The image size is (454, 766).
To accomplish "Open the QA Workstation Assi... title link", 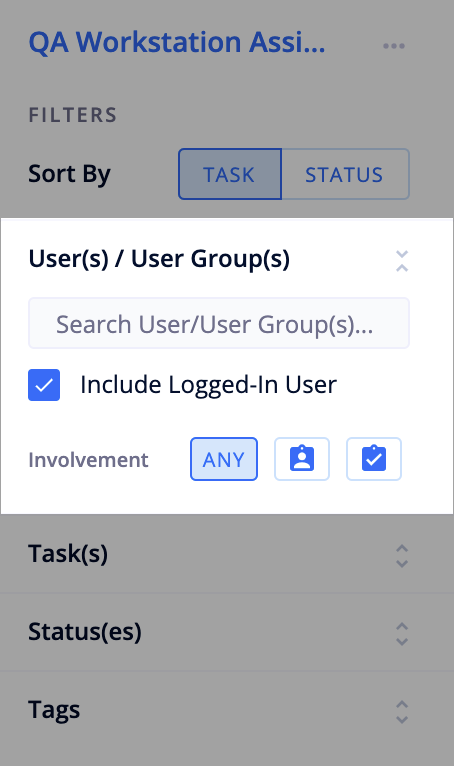I will 177,43.
